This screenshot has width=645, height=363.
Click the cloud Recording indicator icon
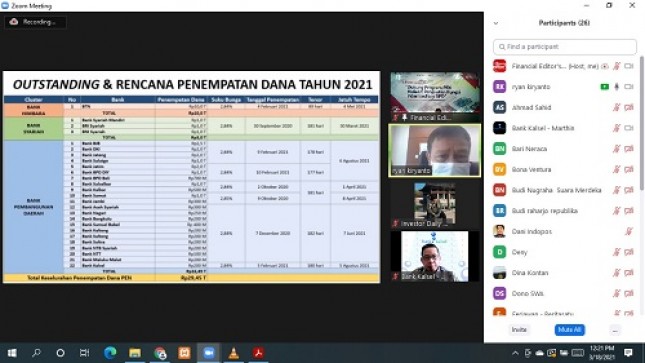(x=14, y=21)
